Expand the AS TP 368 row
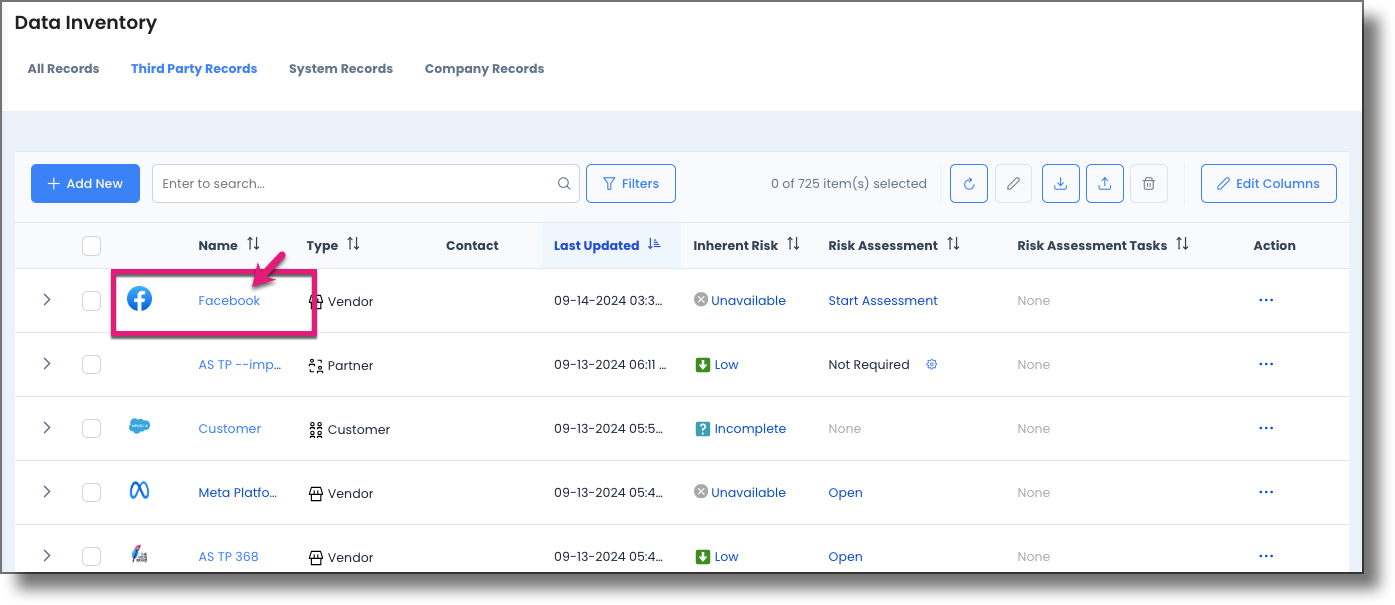1395x605 pixels. [x=46, y=556]
